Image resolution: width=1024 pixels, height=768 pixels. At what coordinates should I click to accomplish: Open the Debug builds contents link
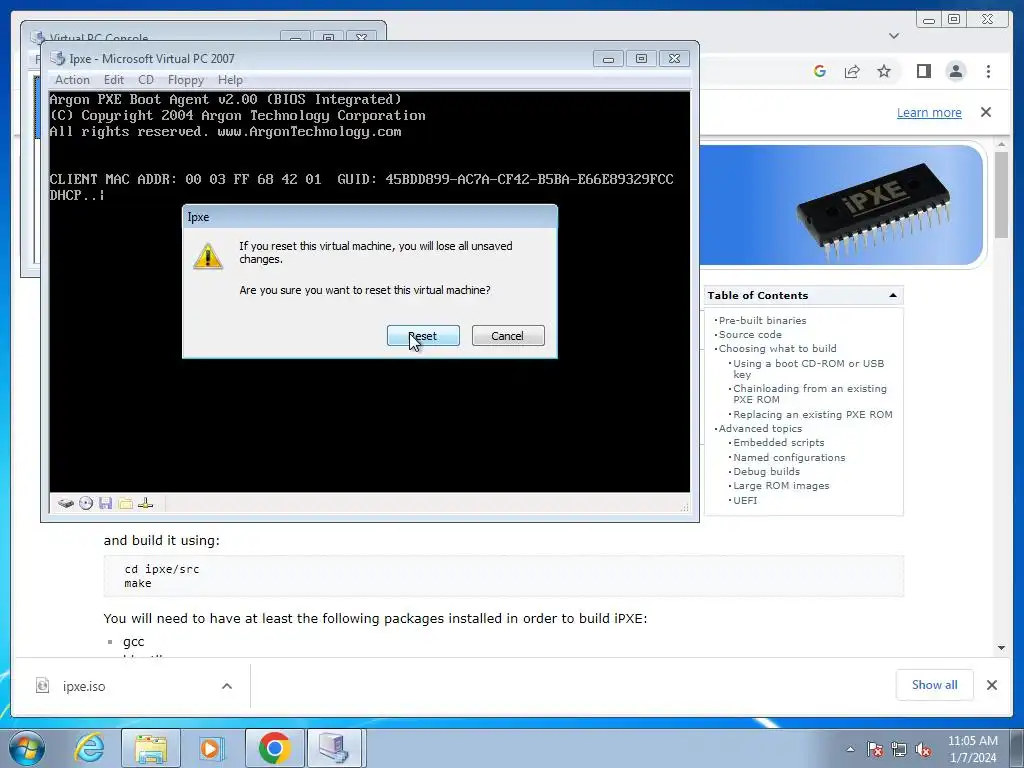click(x=766, y=472)
